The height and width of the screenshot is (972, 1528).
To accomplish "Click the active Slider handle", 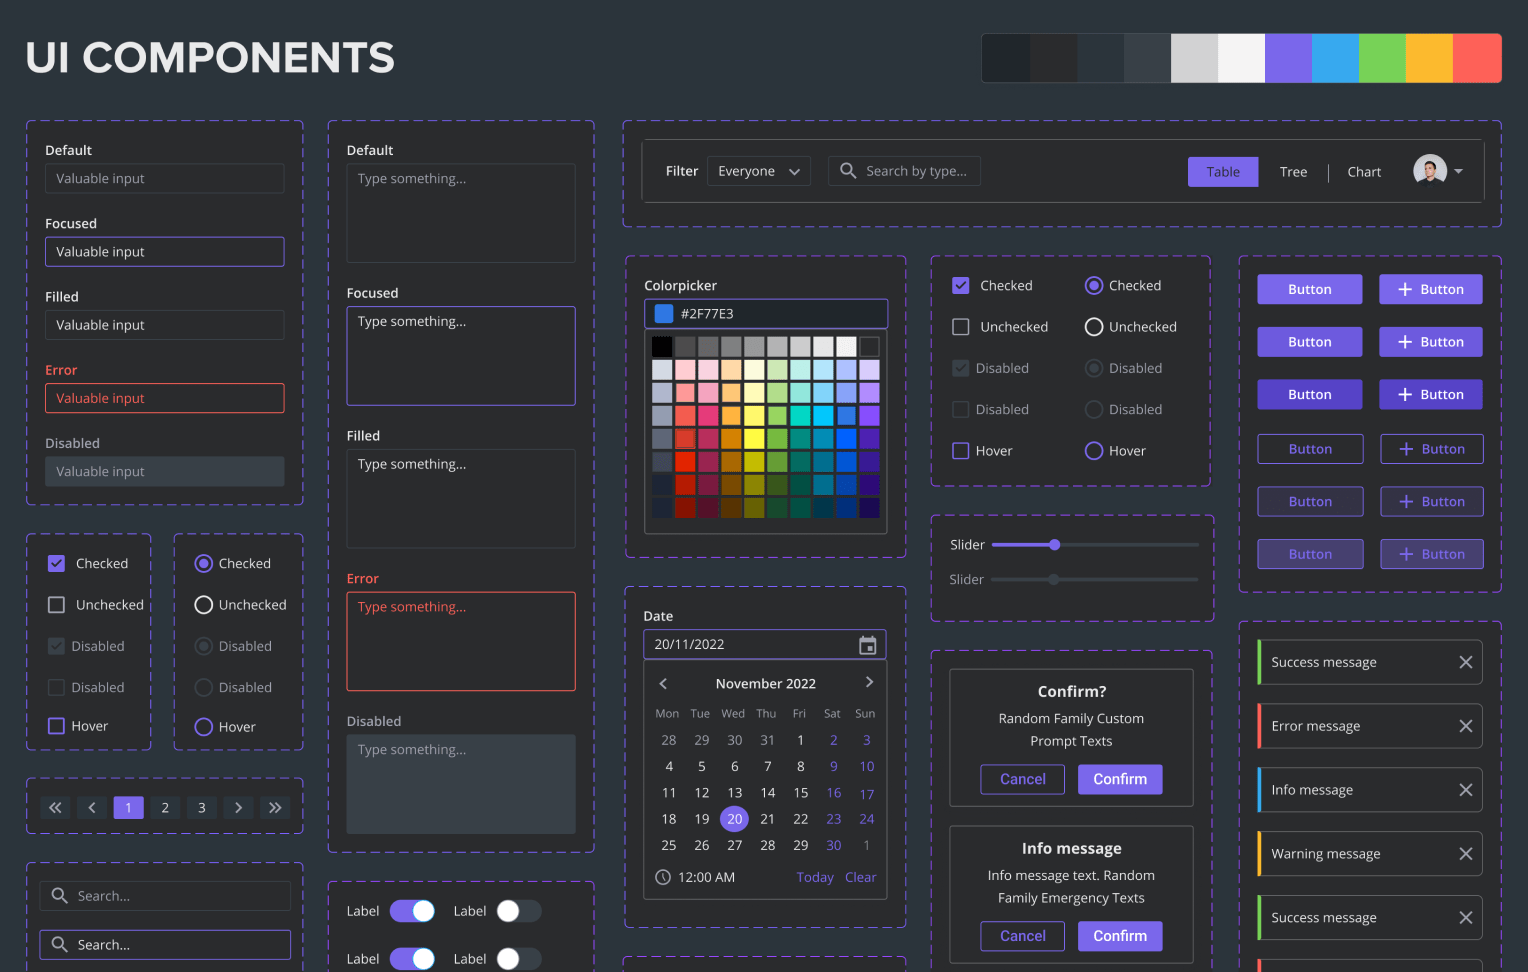I will pos(1055,545).
